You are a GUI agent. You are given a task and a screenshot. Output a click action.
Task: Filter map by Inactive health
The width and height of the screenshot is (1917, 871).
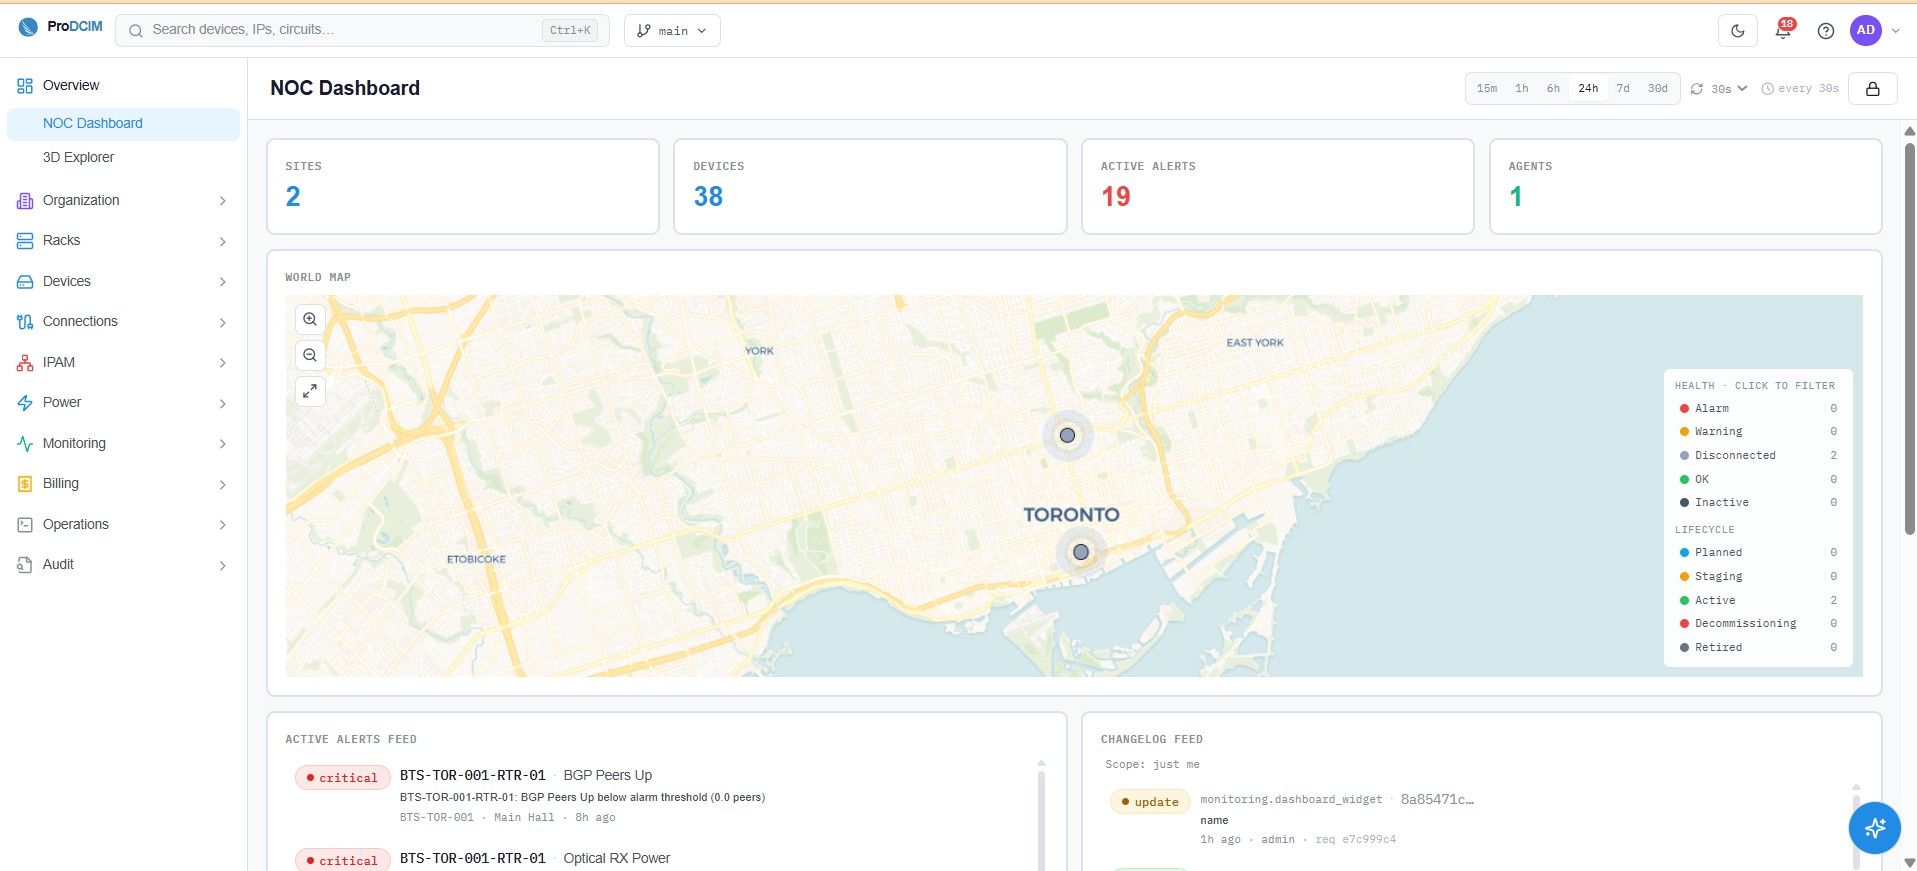pyautogui.click(x=1757, y=503)
